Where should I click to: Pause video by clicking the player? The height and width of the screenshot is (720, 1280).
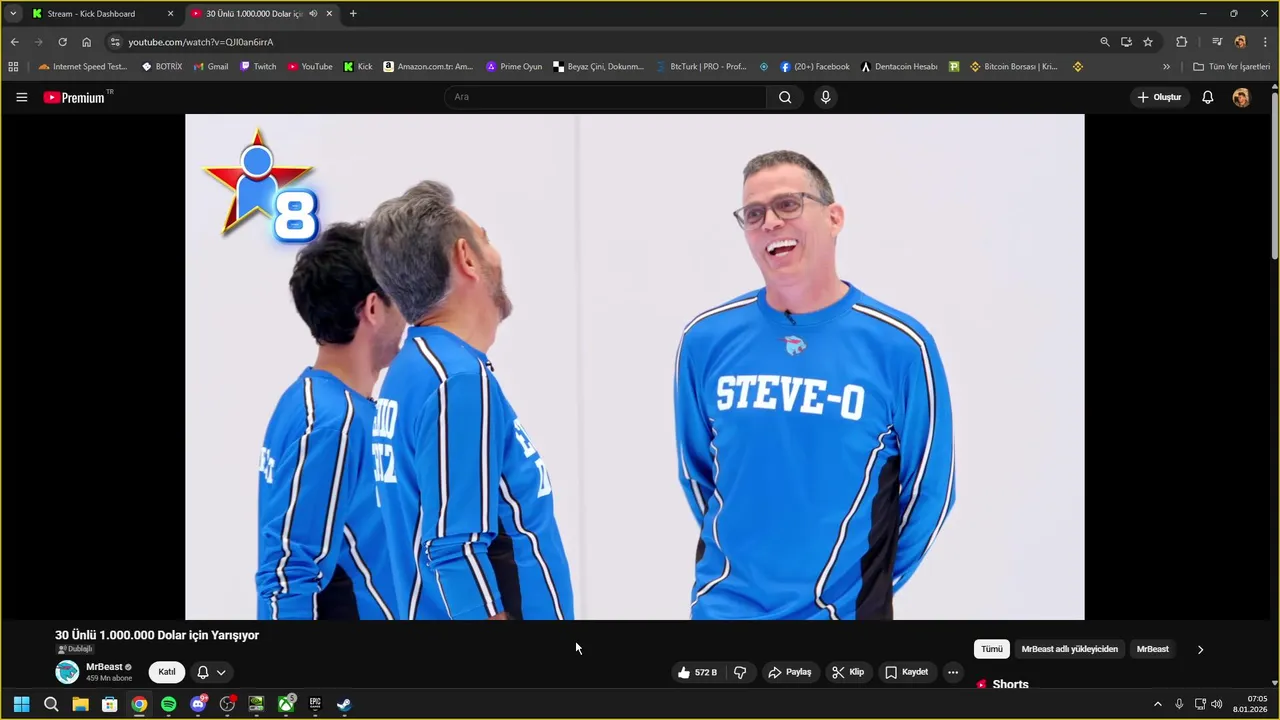(634, 366)
